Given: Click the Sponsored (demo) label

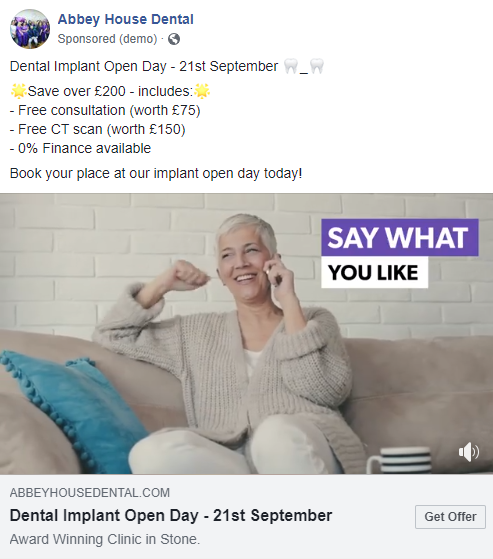Looking at the screenshot, I should coord(107,39).
